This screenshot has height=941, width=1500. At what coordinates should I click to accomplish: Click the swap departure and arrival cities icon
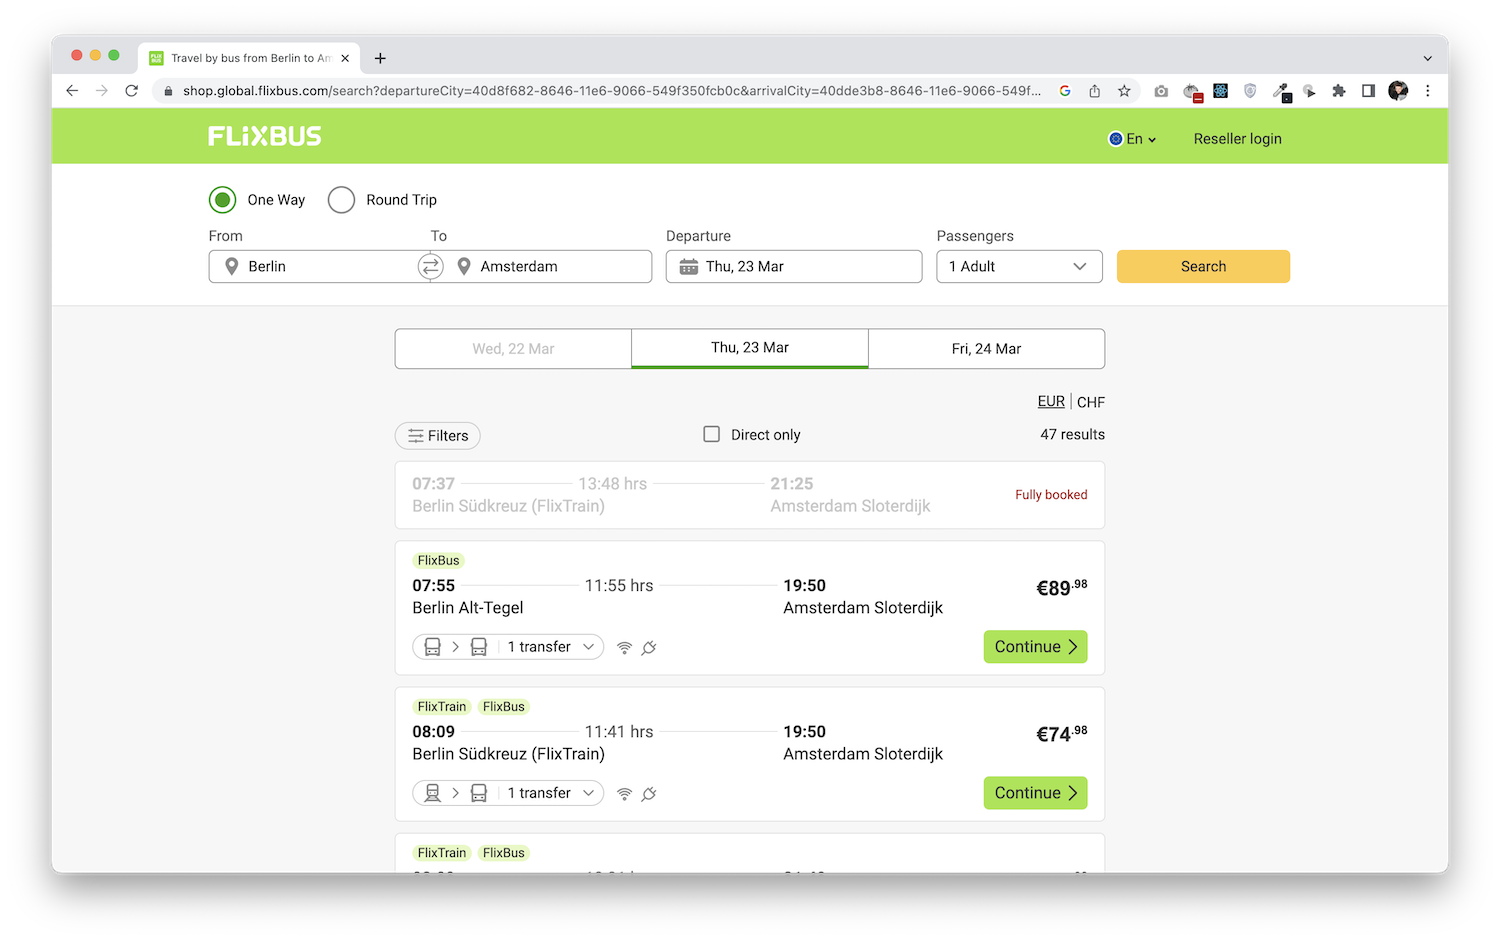[430, 266]
